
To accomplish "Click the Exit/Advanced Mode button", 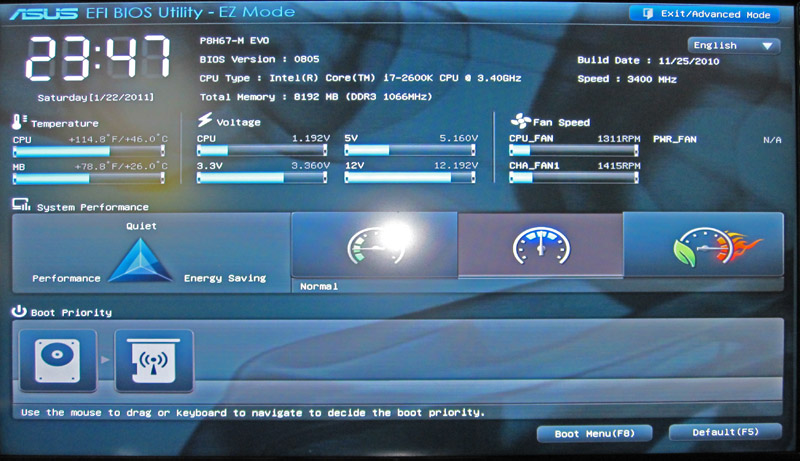I will (705, 14).
